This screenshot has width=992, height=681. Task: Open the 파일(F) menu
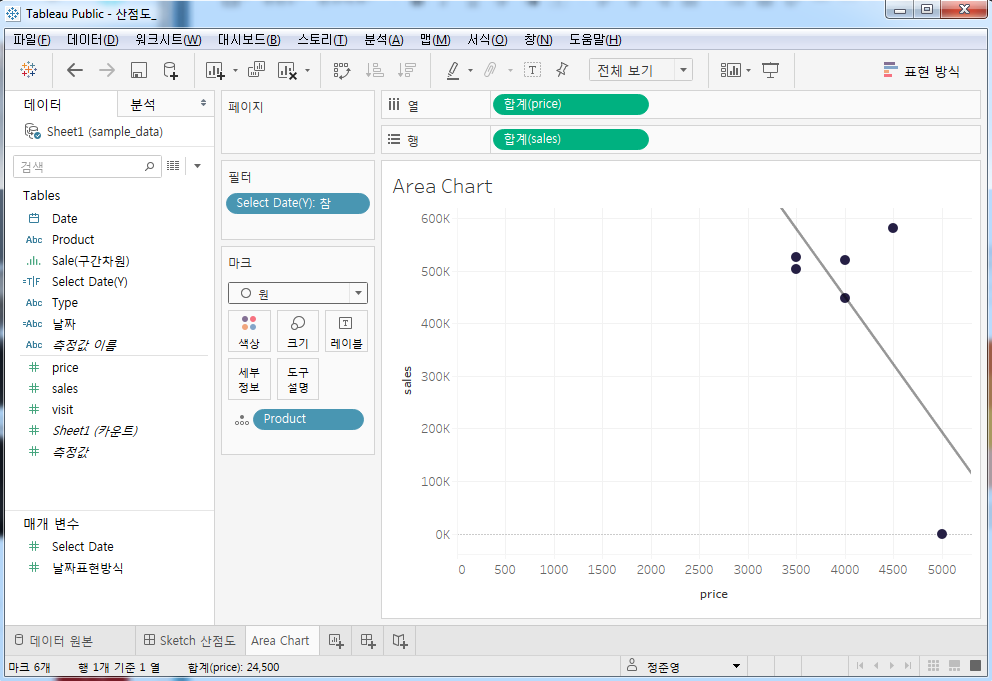point(32,40)
